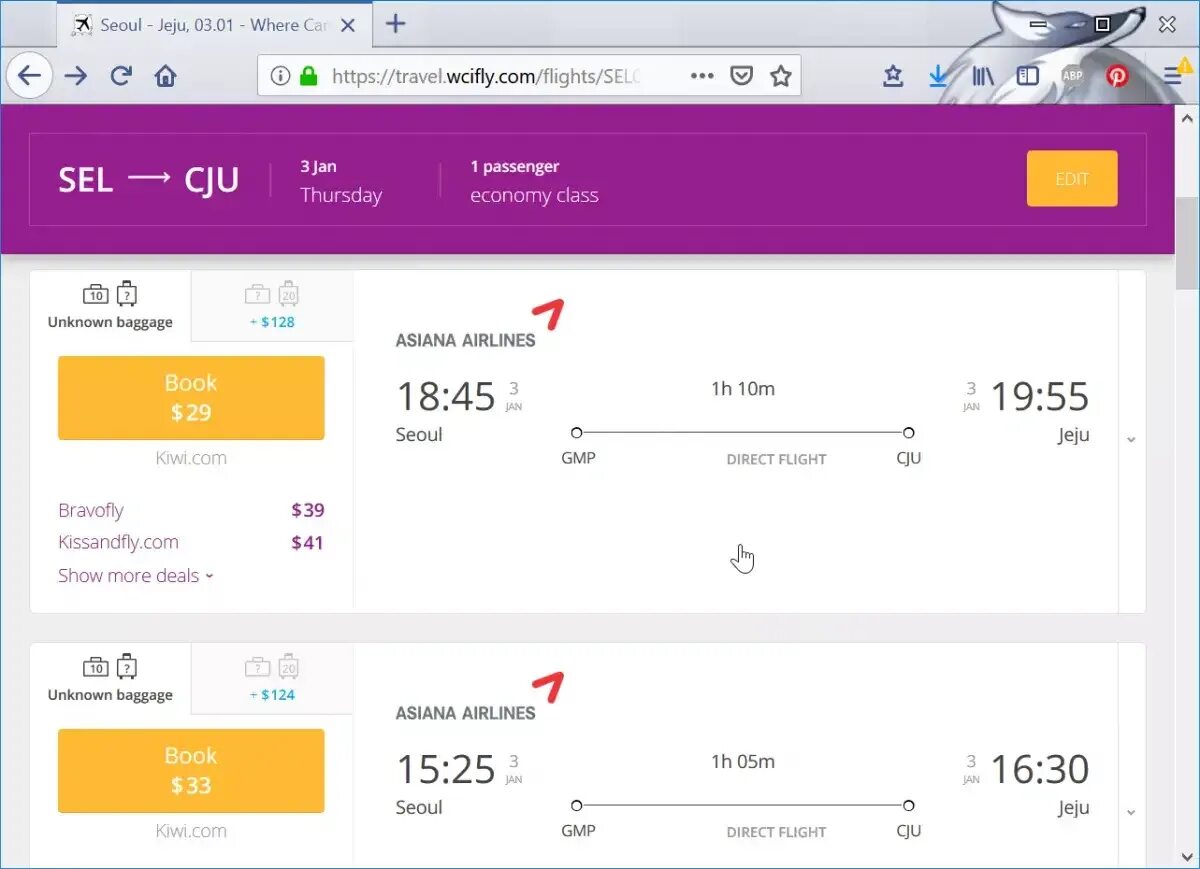Viewport: 1200px width, 869px height.
Task: Click the green padlock security icon
Action: click(x=308, y=76)
